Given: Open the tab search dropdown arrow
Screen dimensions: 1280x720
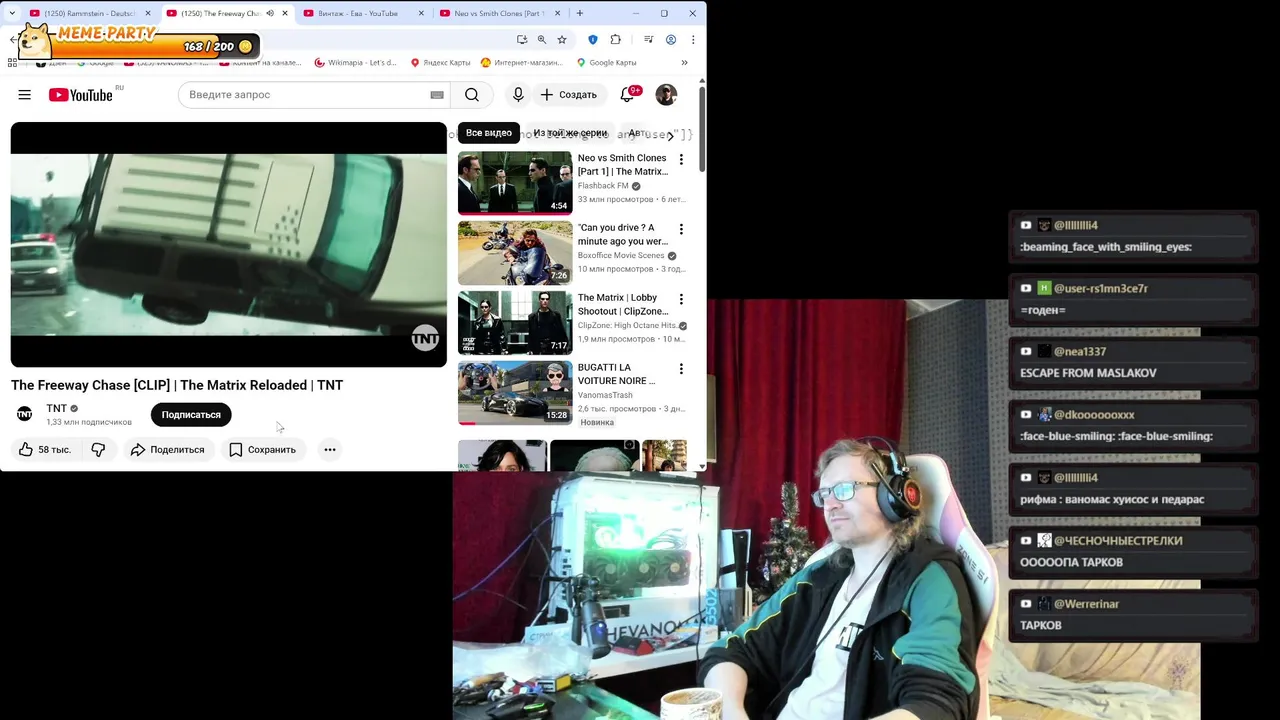Looking at the screenshot, I should pos(12,13).
